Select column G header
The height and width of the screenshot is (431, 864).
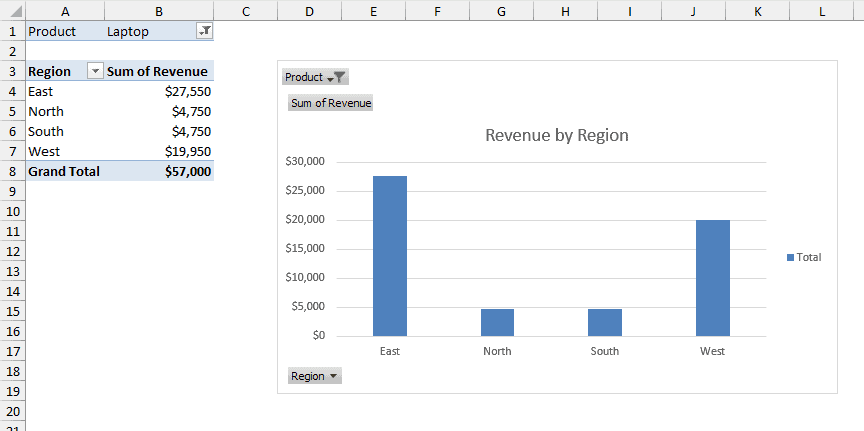pos(501,11)
